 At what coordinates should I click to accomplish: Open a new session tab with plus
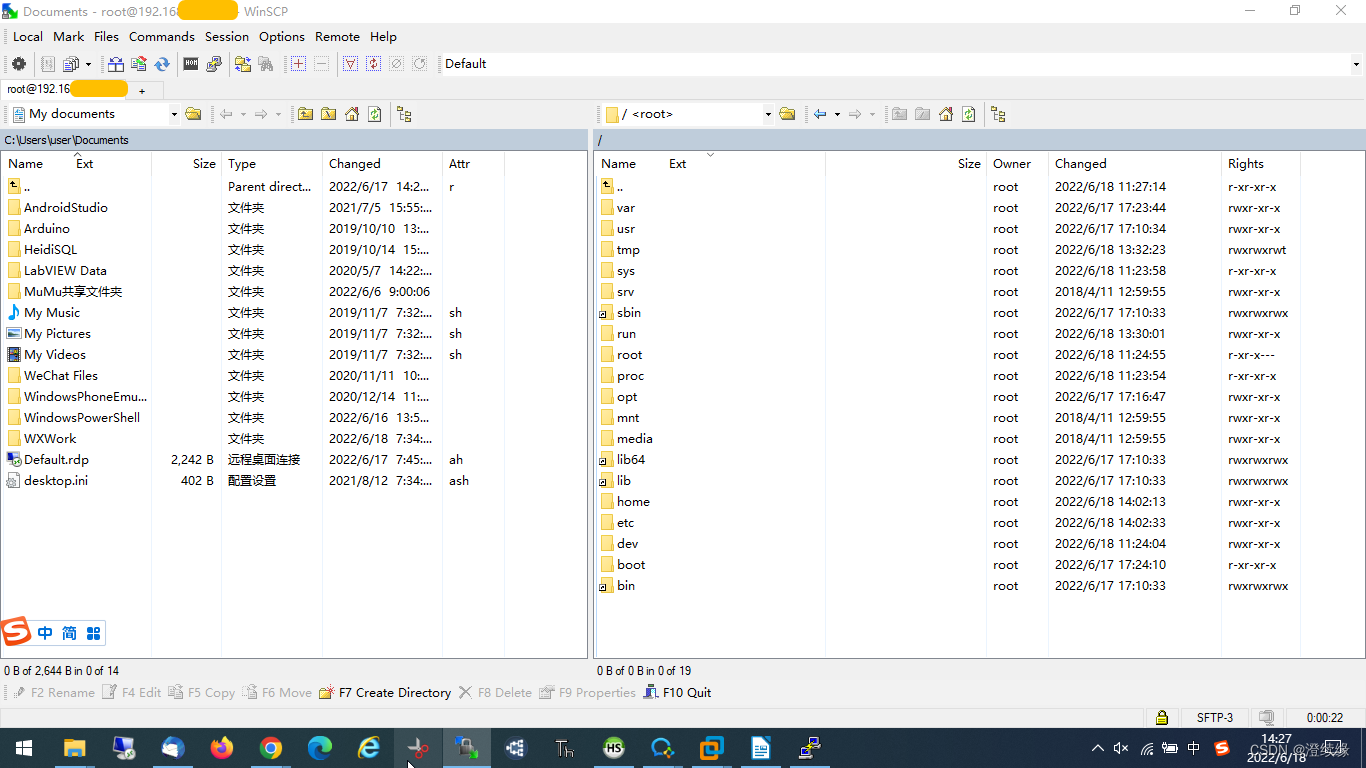coord(142,91)
